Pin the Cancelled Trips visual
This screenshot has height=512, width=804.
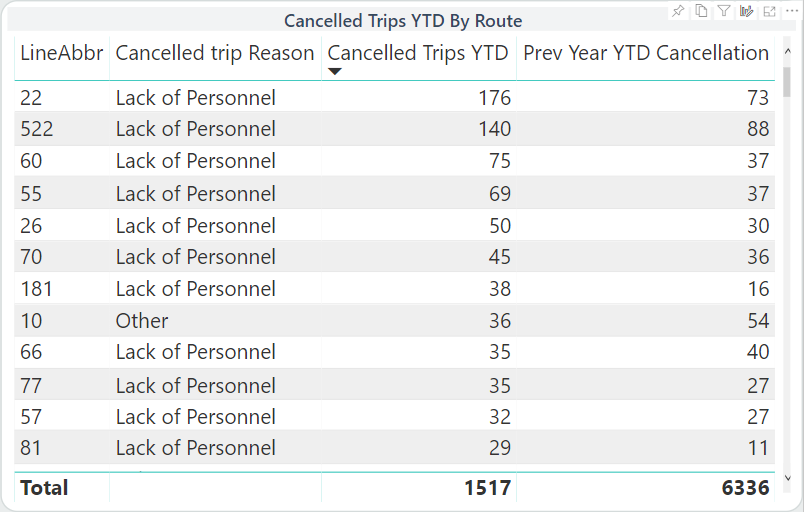679,11
